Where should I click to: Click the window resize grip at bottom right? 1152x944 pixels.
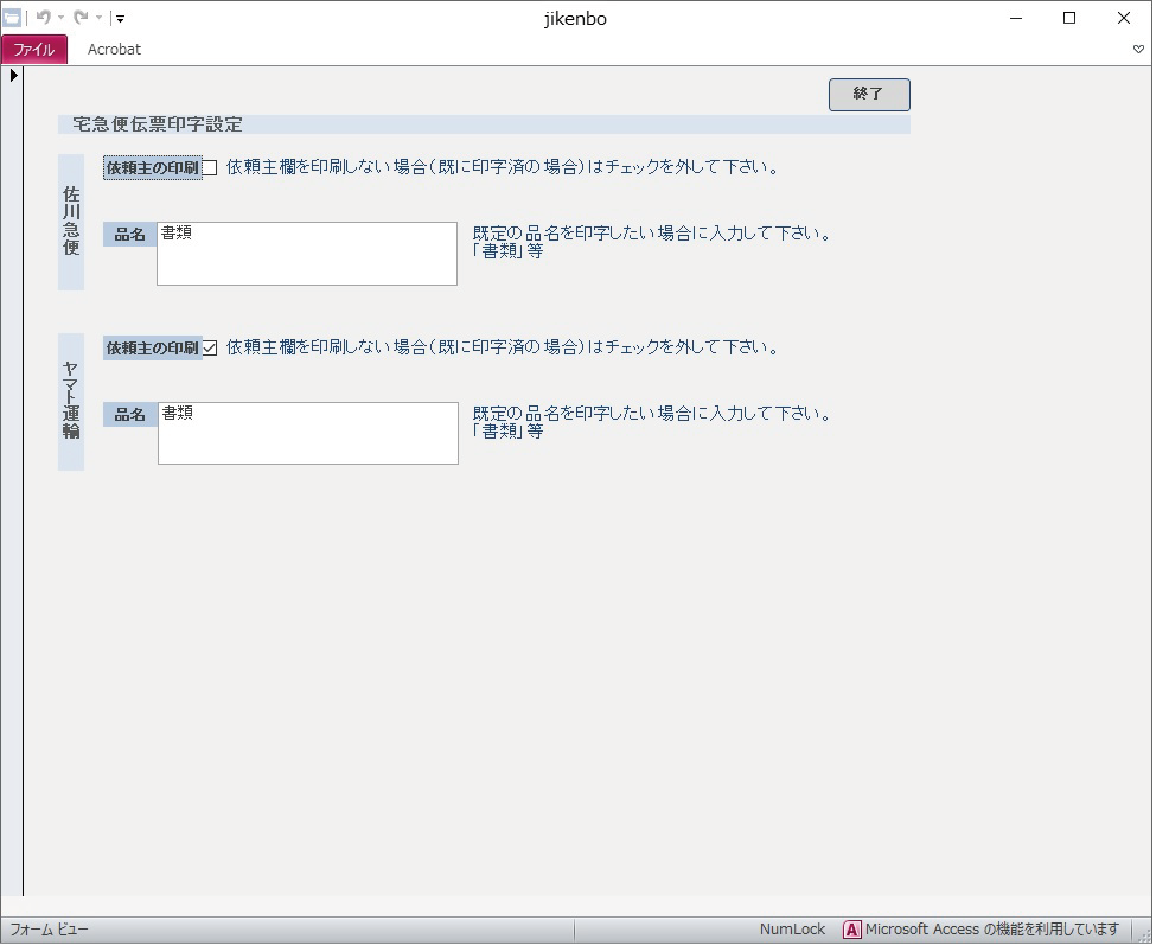tap(1143, 935)
